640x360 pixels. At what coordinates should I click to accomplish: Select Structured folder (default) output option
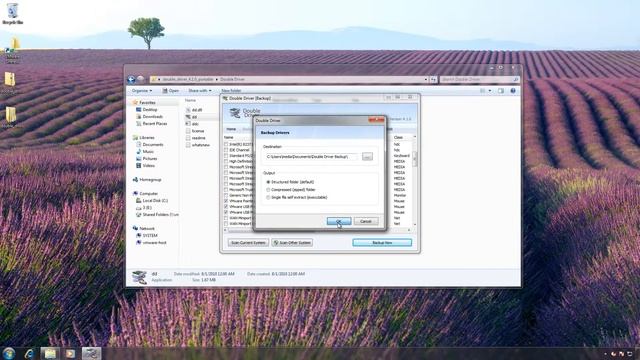tap(290, 182)
